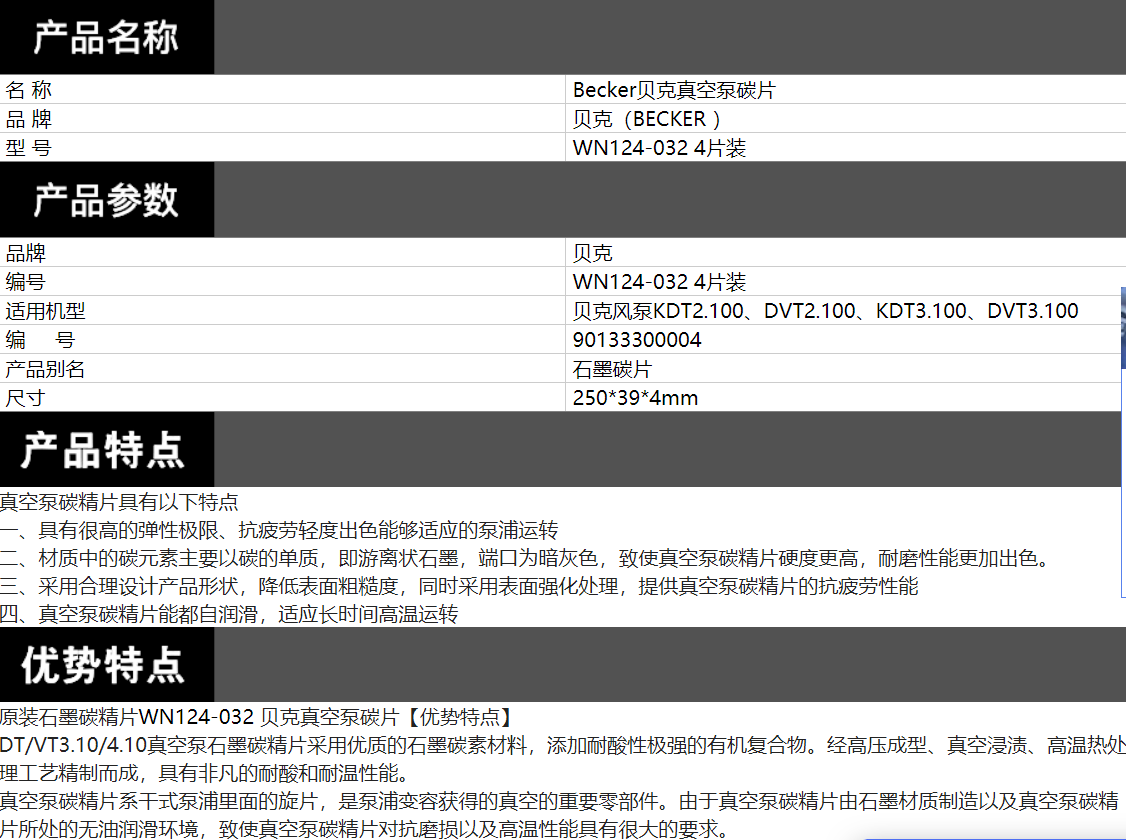Click the 产品名称 section header
This screenshot has width=1126, height=840.
pos(106,37)
